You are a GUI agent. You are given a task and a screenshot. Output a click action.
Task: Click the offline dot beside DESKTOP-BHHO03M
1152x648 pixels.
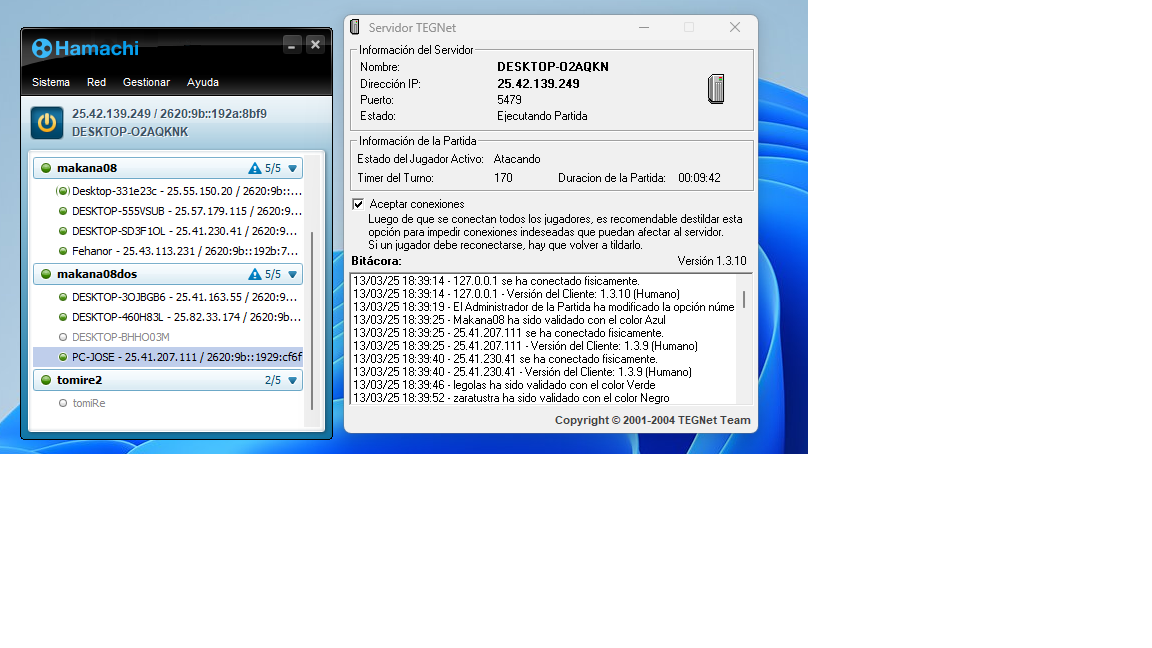click(63, 337)
